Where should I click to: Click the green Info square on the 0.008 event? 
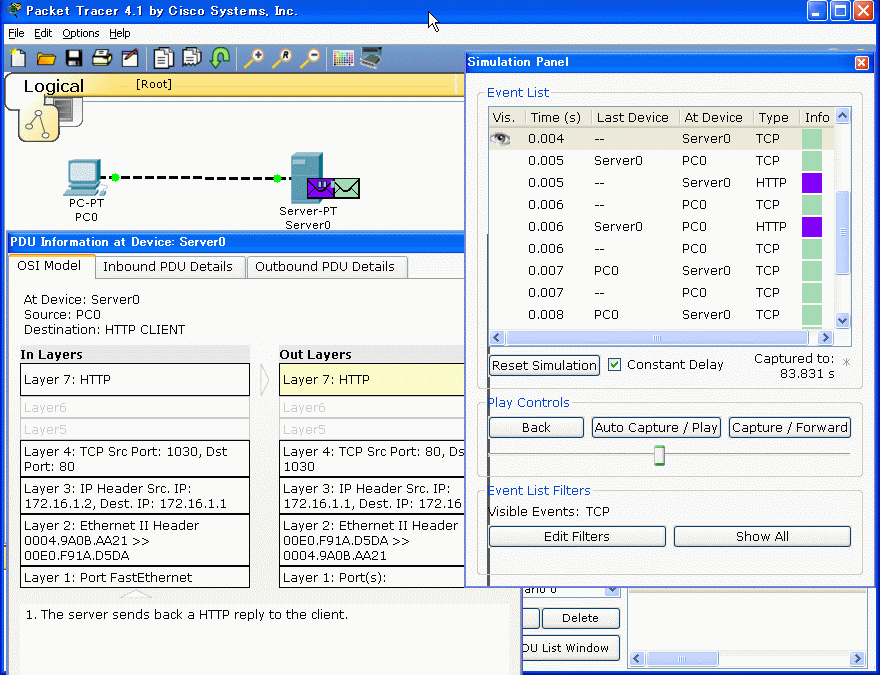coord(812,315)
